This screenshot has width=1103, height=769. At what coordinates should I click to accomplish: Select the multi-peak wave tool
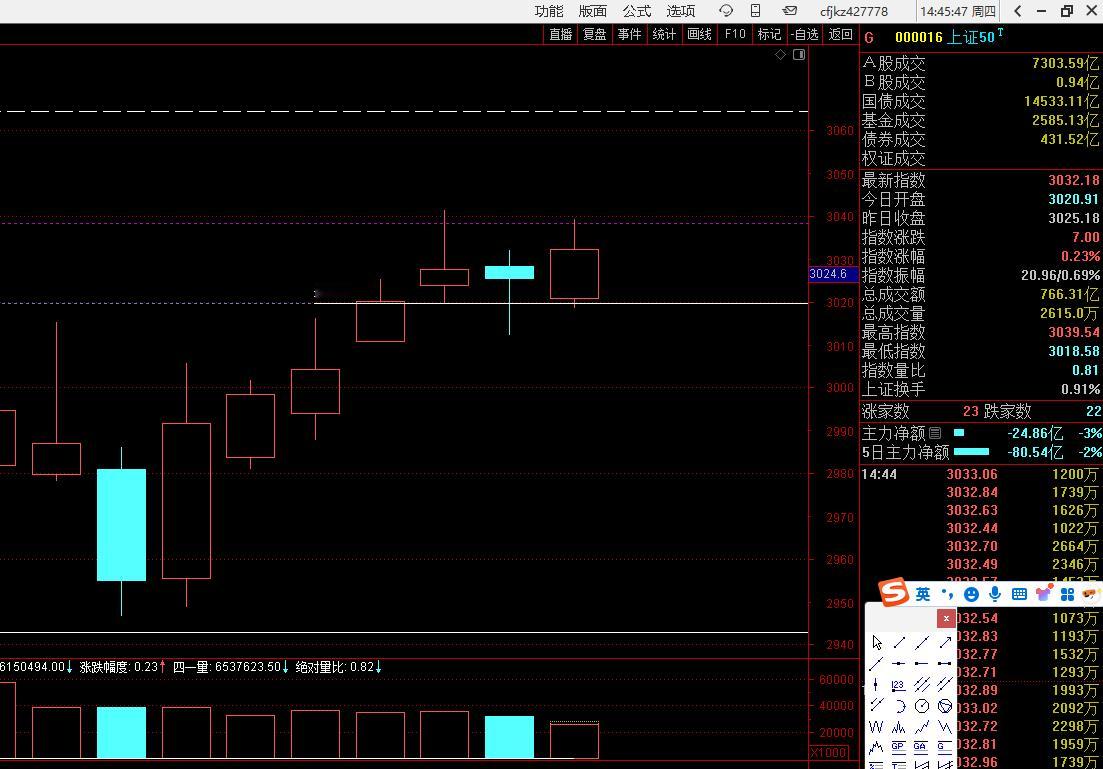(x=899, y=727)
